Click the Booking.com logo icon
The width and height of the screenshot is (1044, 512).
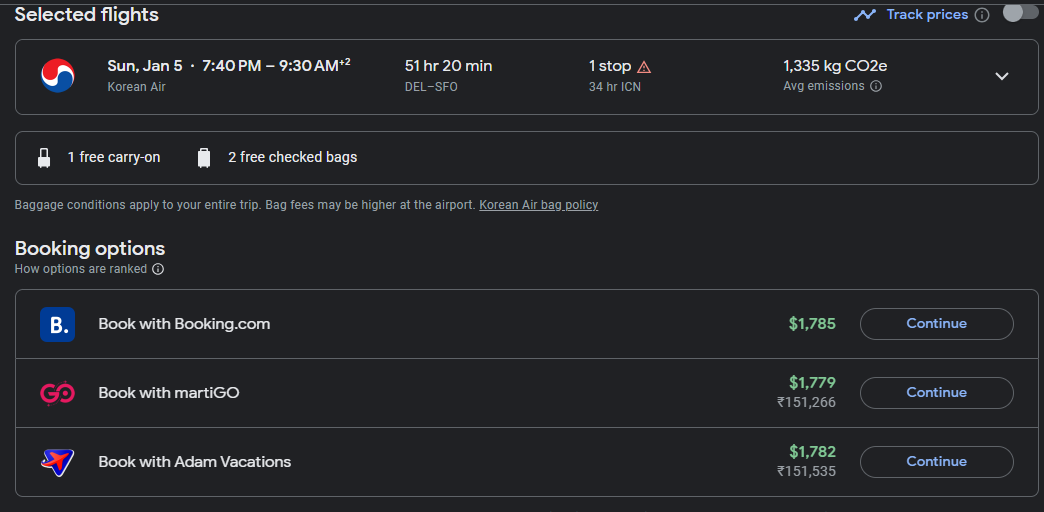click(x=57, y=324)
